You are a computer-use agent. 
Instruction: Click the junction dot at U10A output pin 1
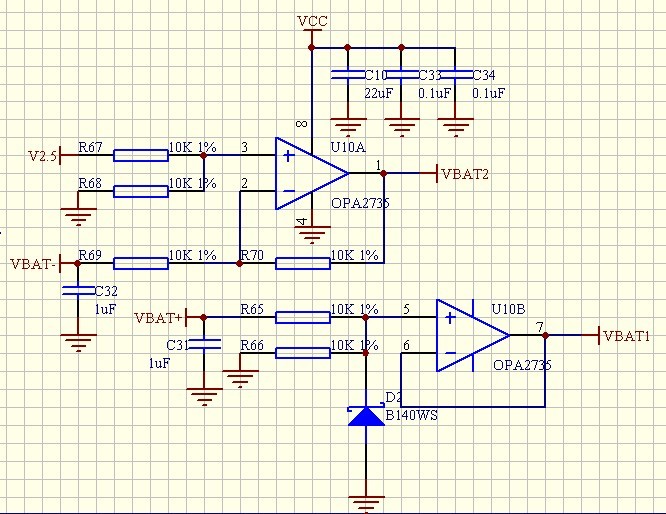point(384,173)
